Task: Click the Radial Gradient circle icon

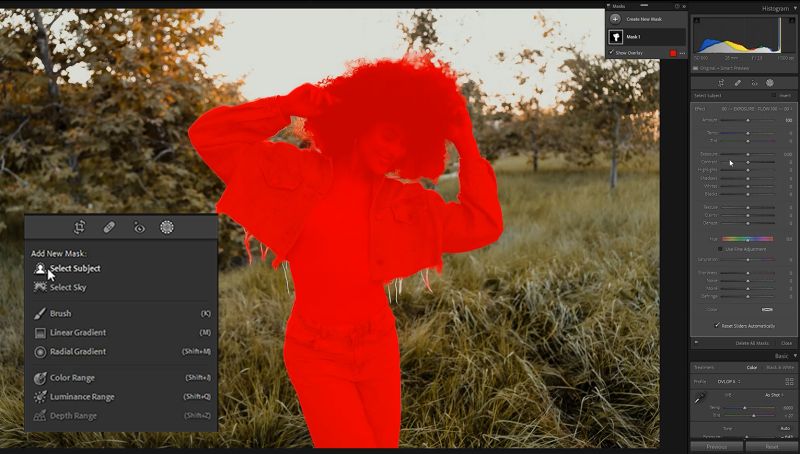Action: point(40,351)
